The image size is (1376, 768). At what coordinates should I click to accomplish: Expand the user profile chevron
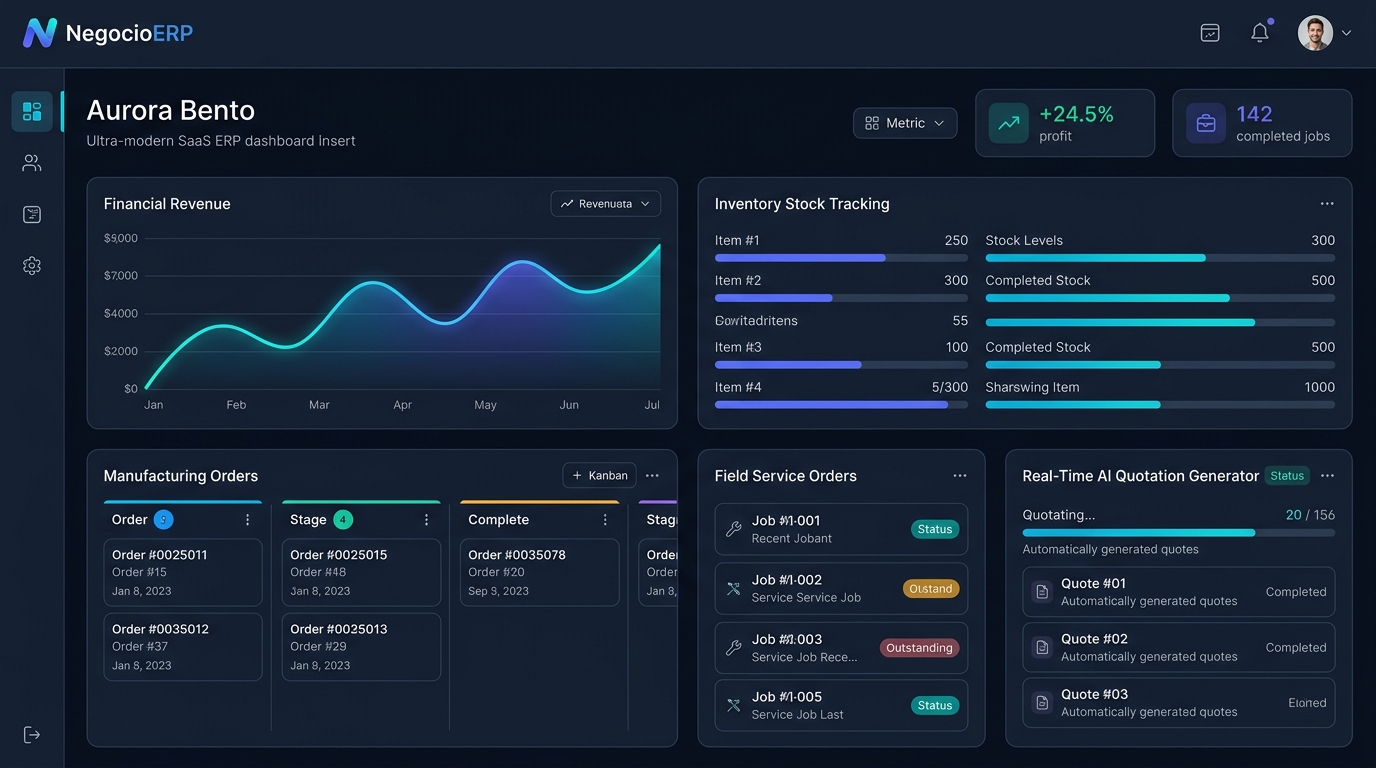tap(1346, 33)
